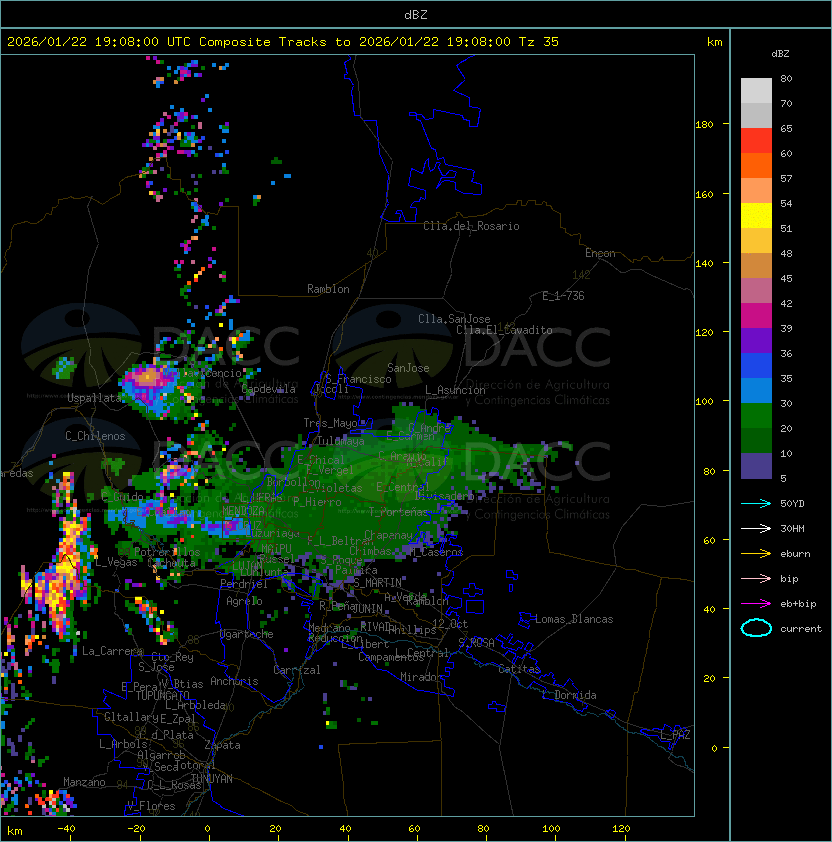This screenshot has height=842, width=832.
Task: Click the 'Clla.SanJose' map label
Action: pos(454,319)
